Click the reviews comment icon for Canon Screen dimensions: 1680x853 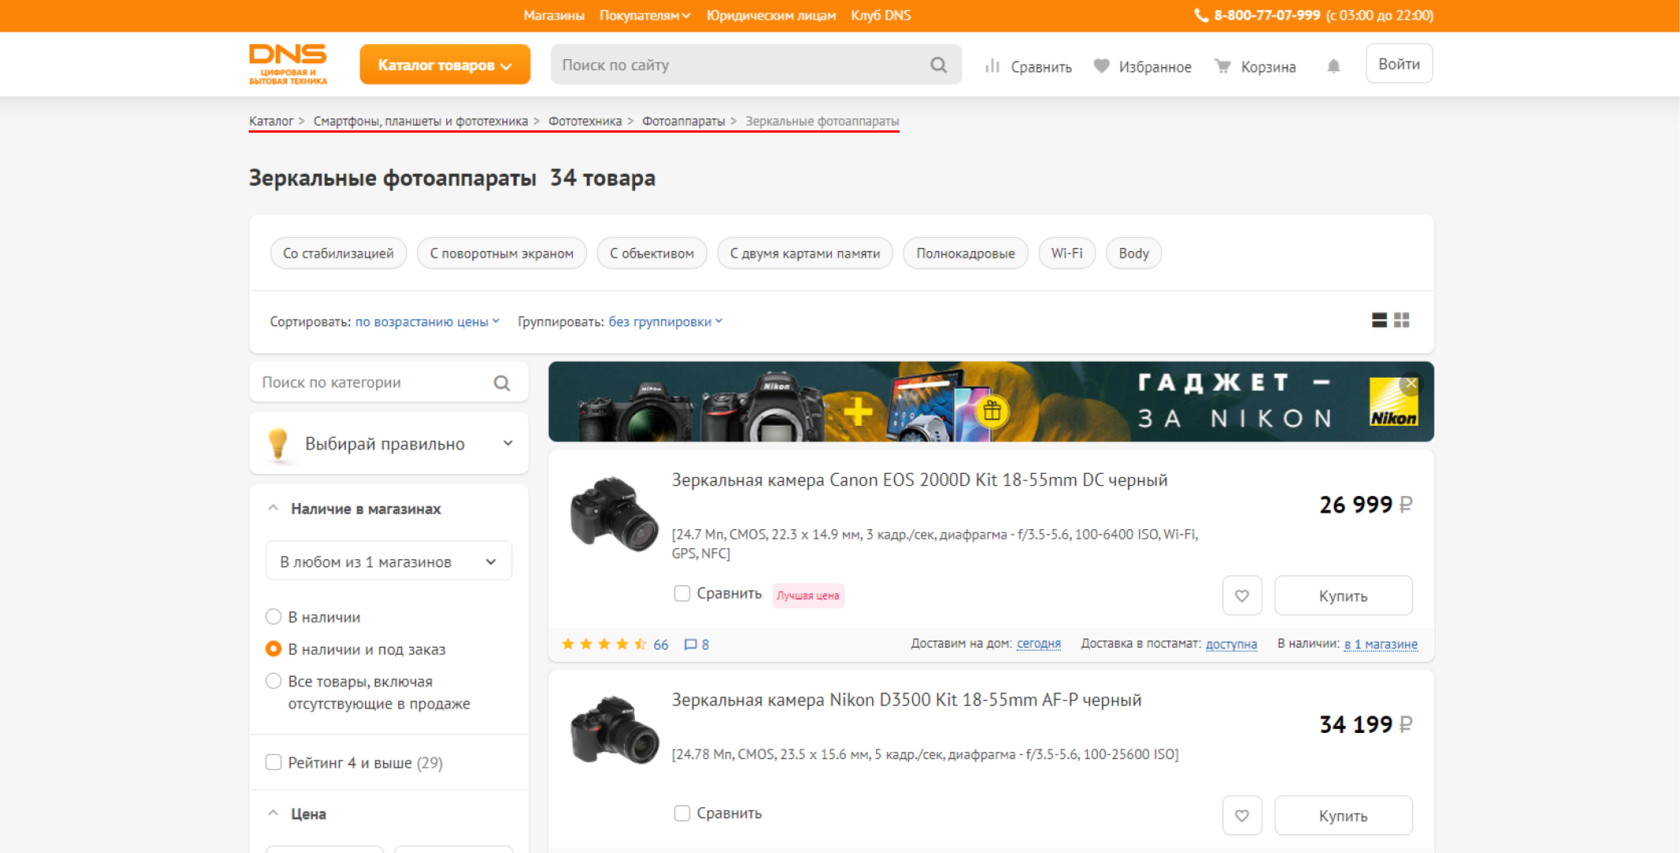point(690,645)
